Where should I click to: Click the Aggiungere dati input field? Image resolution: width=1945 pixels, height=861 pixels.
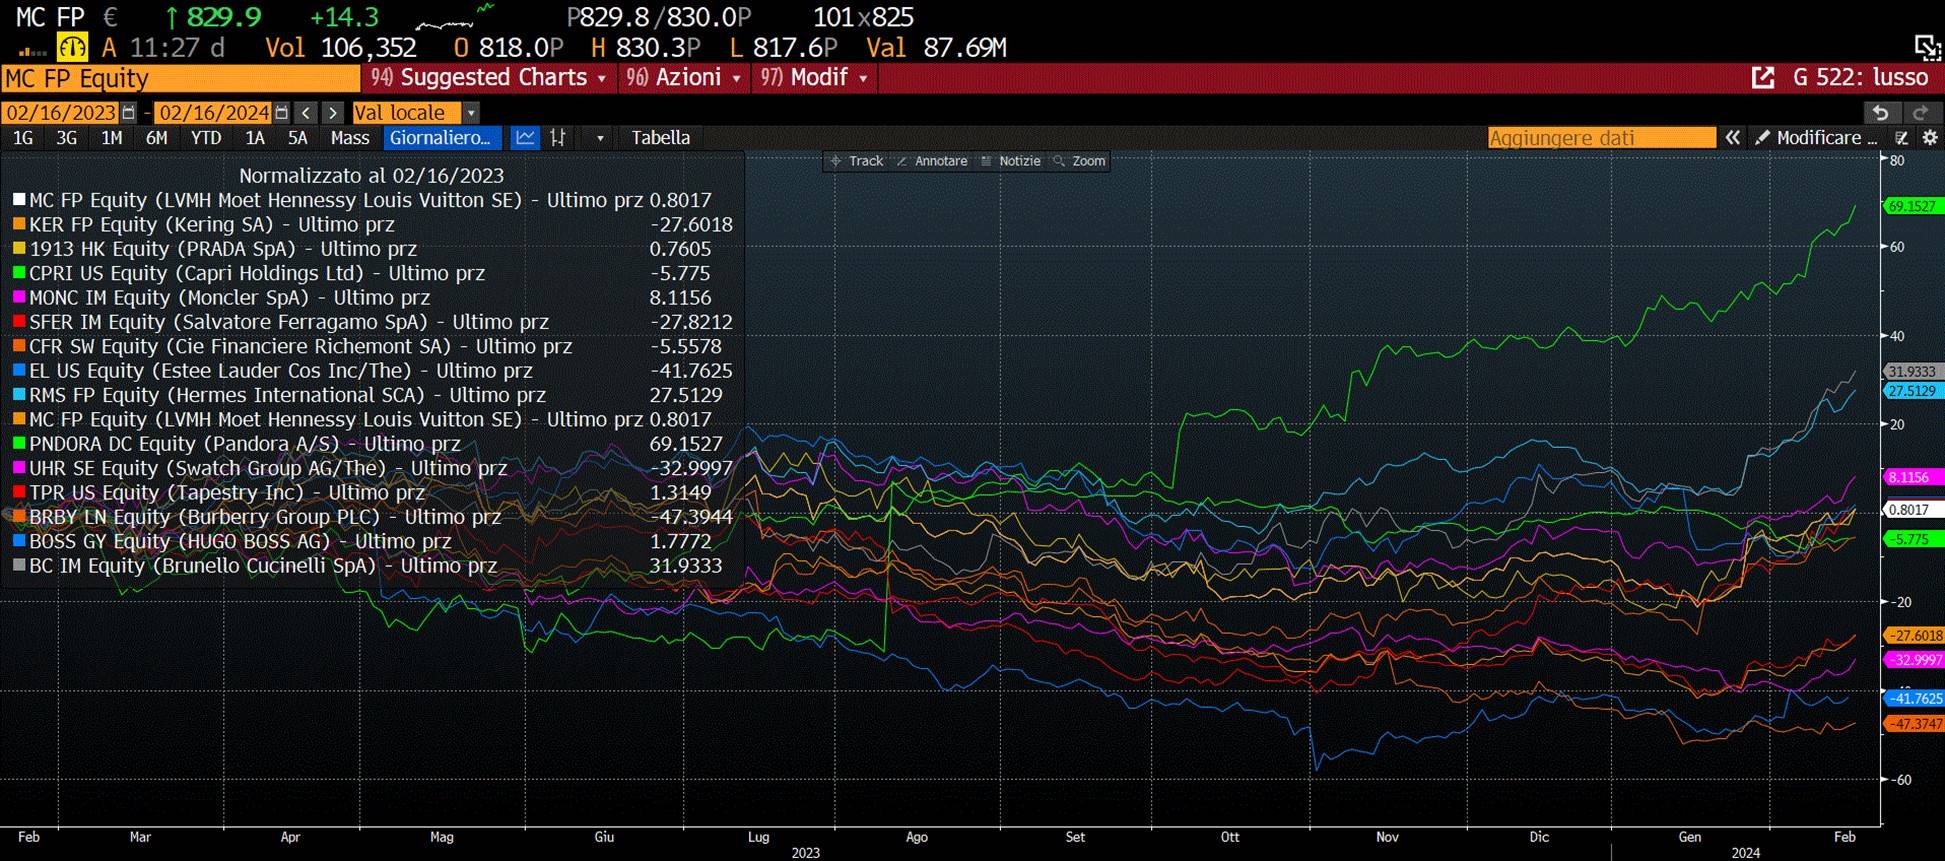point(1601,138)
